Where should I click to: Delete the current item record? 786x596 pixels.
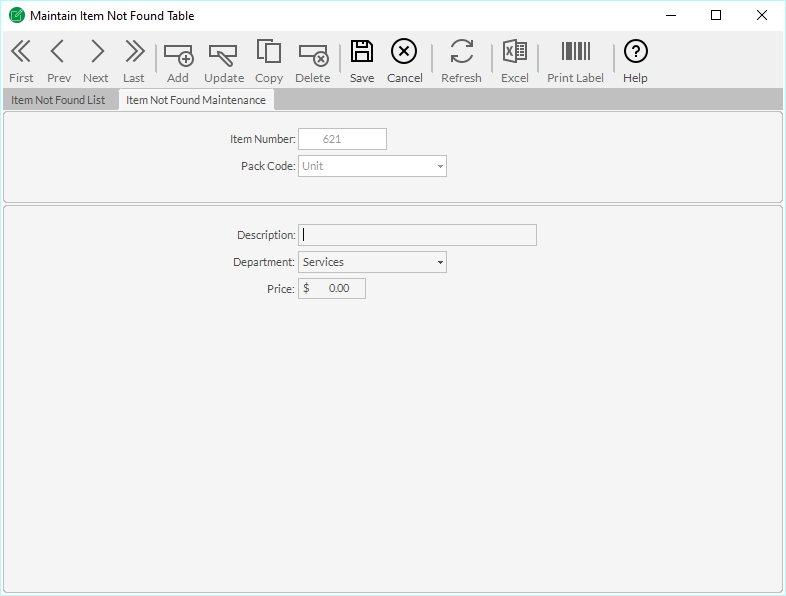click(313, 61)
